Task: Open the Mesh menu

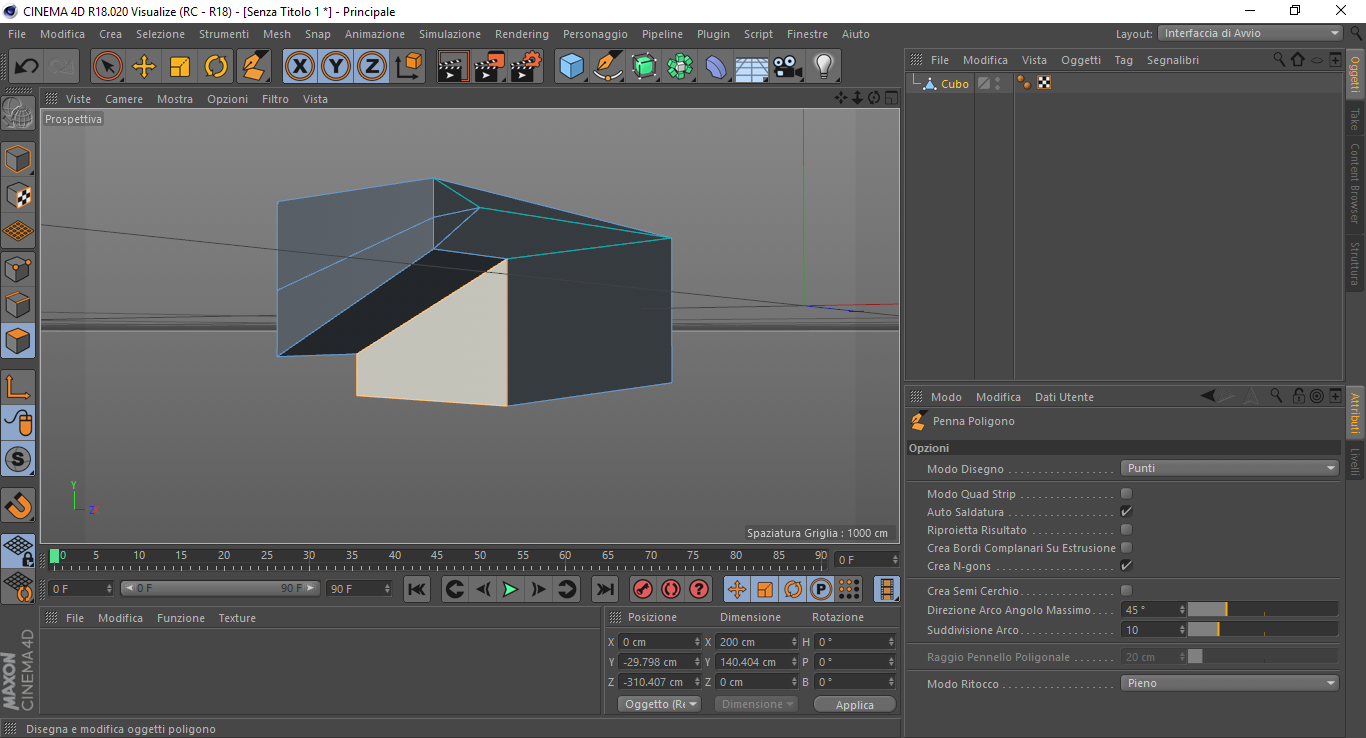Action: pyautogui.click(x=277, y=34)
